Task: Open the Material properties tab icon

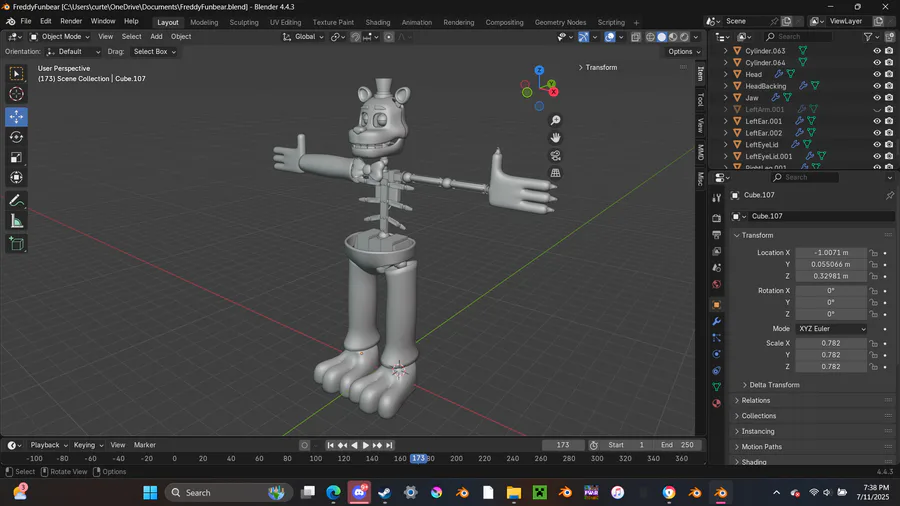Action: [716, 403]
